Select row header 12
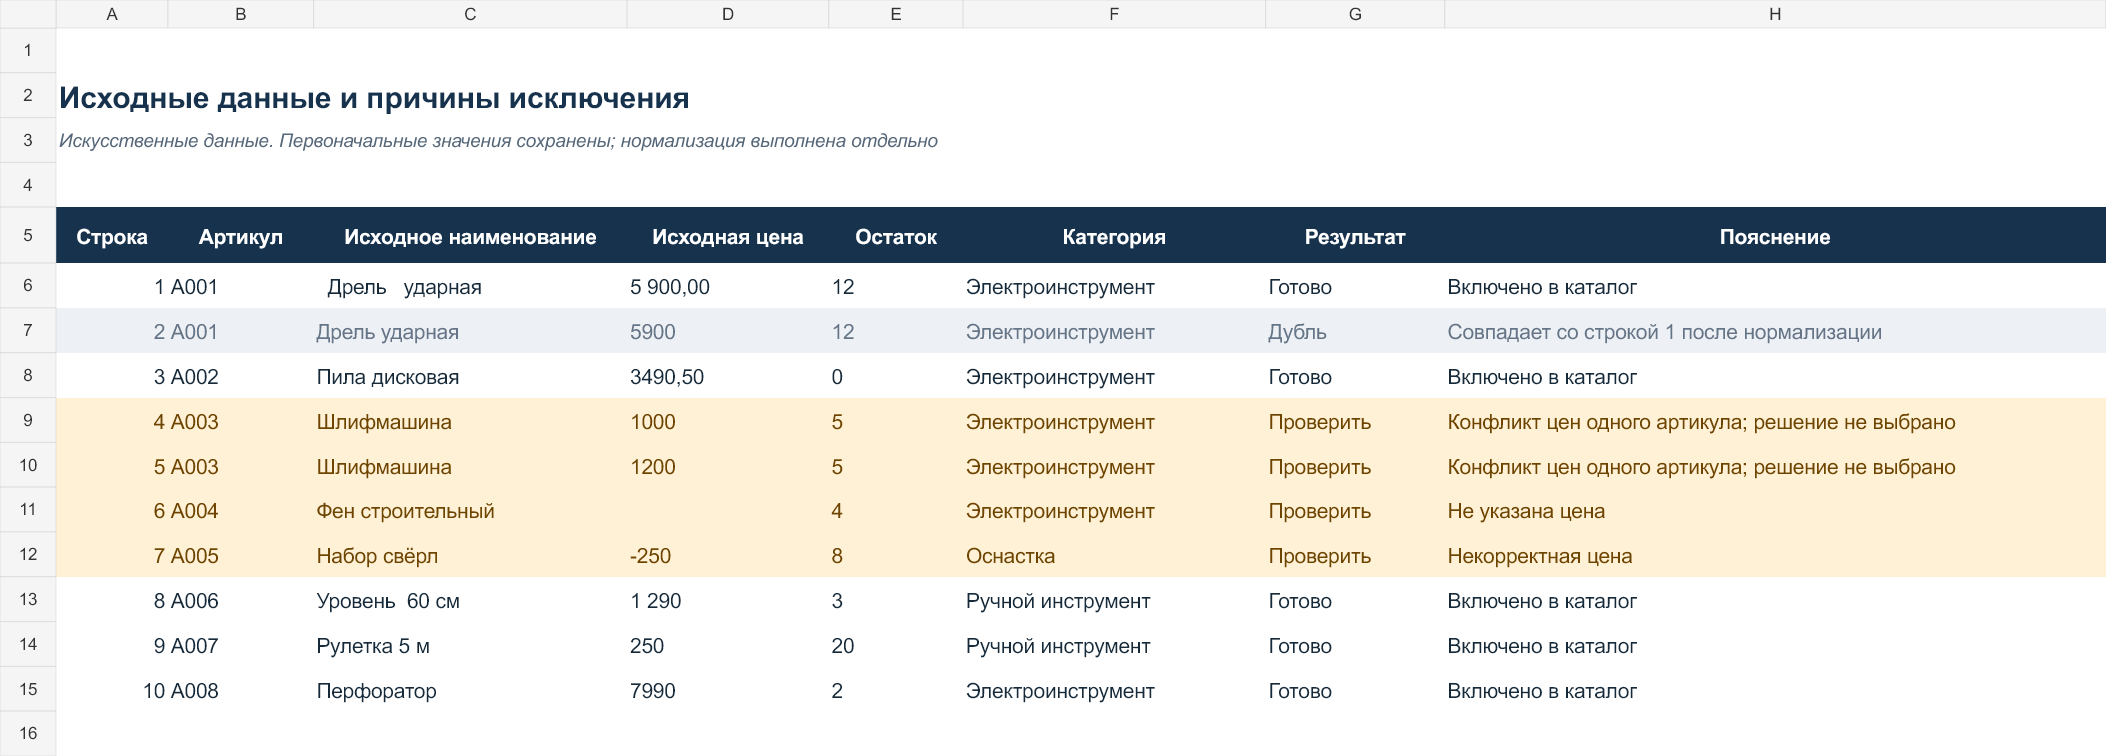Viewport: 2106px width, 756px height. 28,555
